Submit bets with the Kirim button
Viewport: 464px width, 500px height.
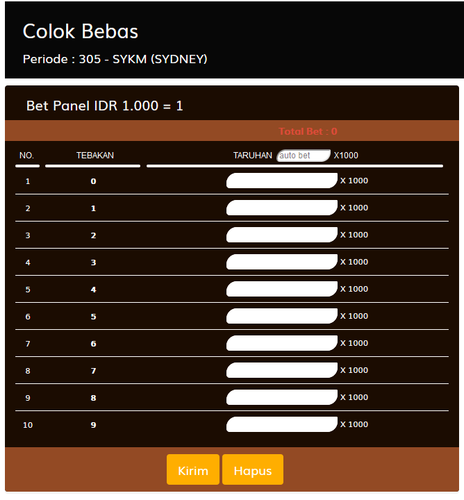tap(193, 469)
